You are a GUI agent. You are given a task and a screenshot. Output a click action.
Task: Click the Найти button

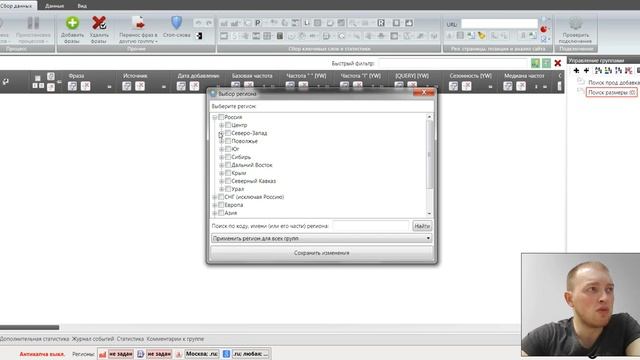pos(422,226)
